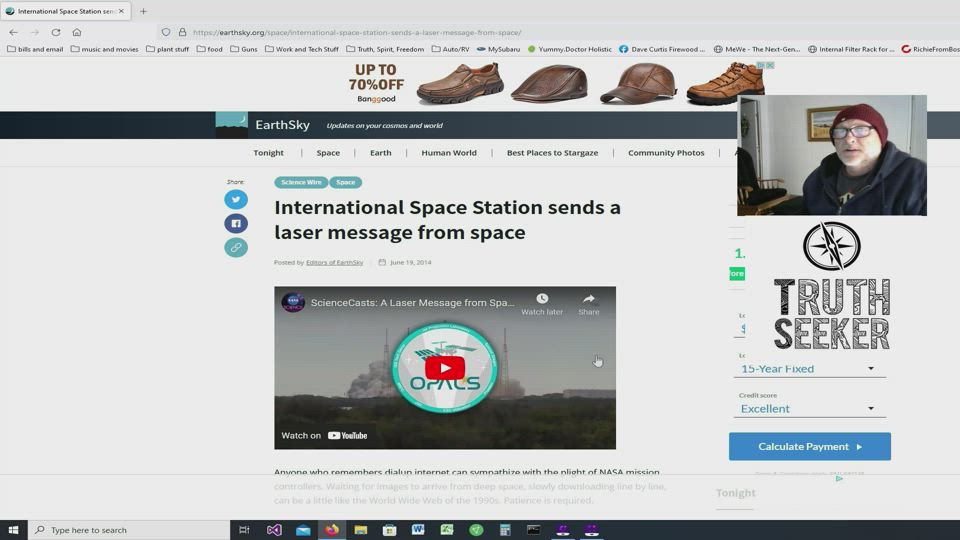Image resolution: width=960 pixels, height=540 pixels.
Task: Click the video Share arrow icon
Action: (589, 299)
